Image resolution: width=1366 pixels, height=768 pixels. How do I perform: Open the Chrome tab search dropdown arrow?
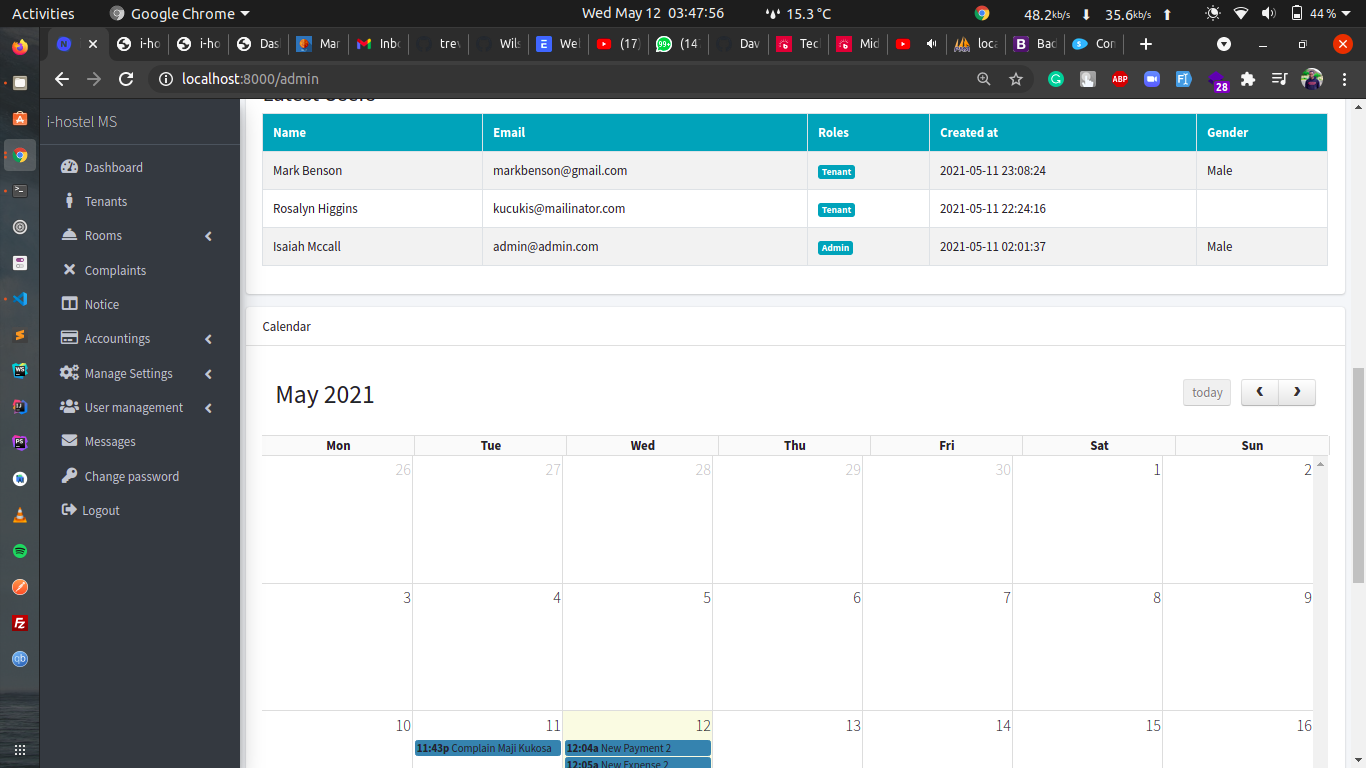(x=1223, y=44)
